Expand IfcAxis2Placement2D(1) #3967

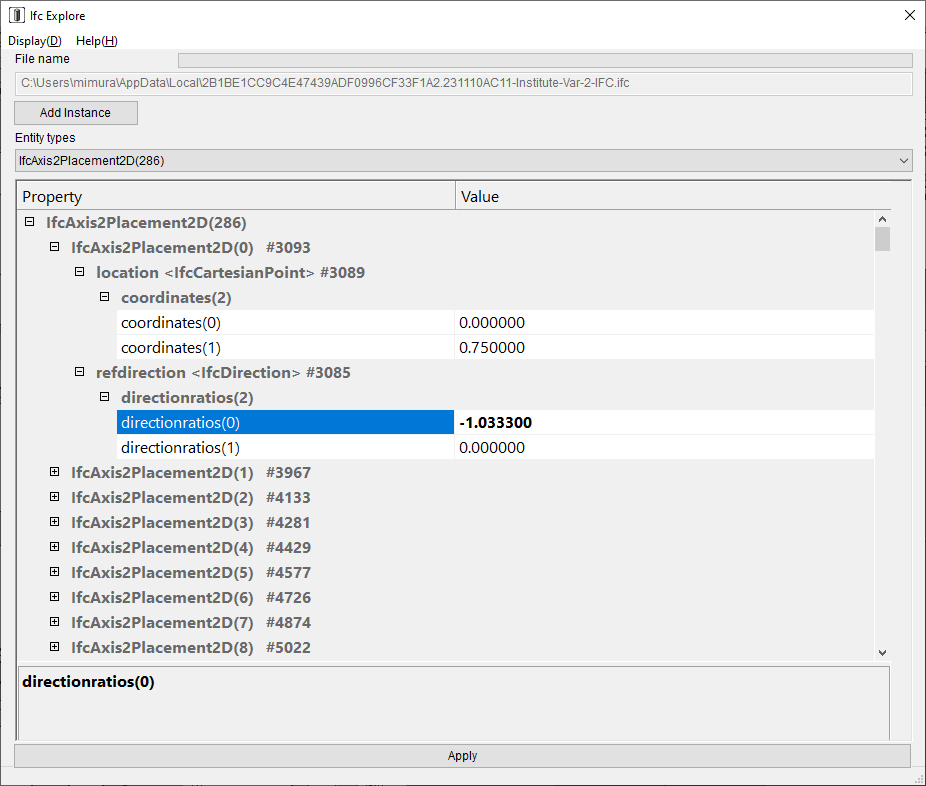54,472
